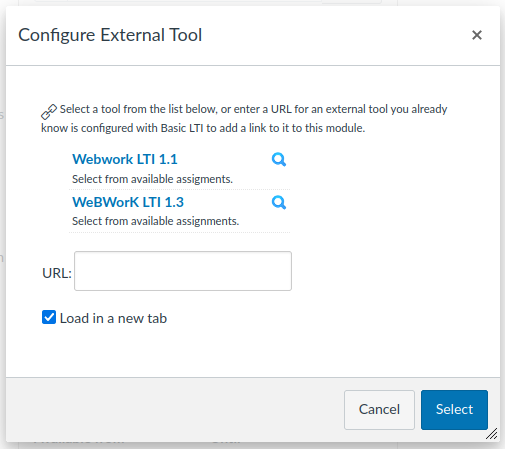Select the Webwork LTI 1.1 tool link
The width and height of the screenshot is (505, 449).
pyautogui.click(x=125, y=159)
